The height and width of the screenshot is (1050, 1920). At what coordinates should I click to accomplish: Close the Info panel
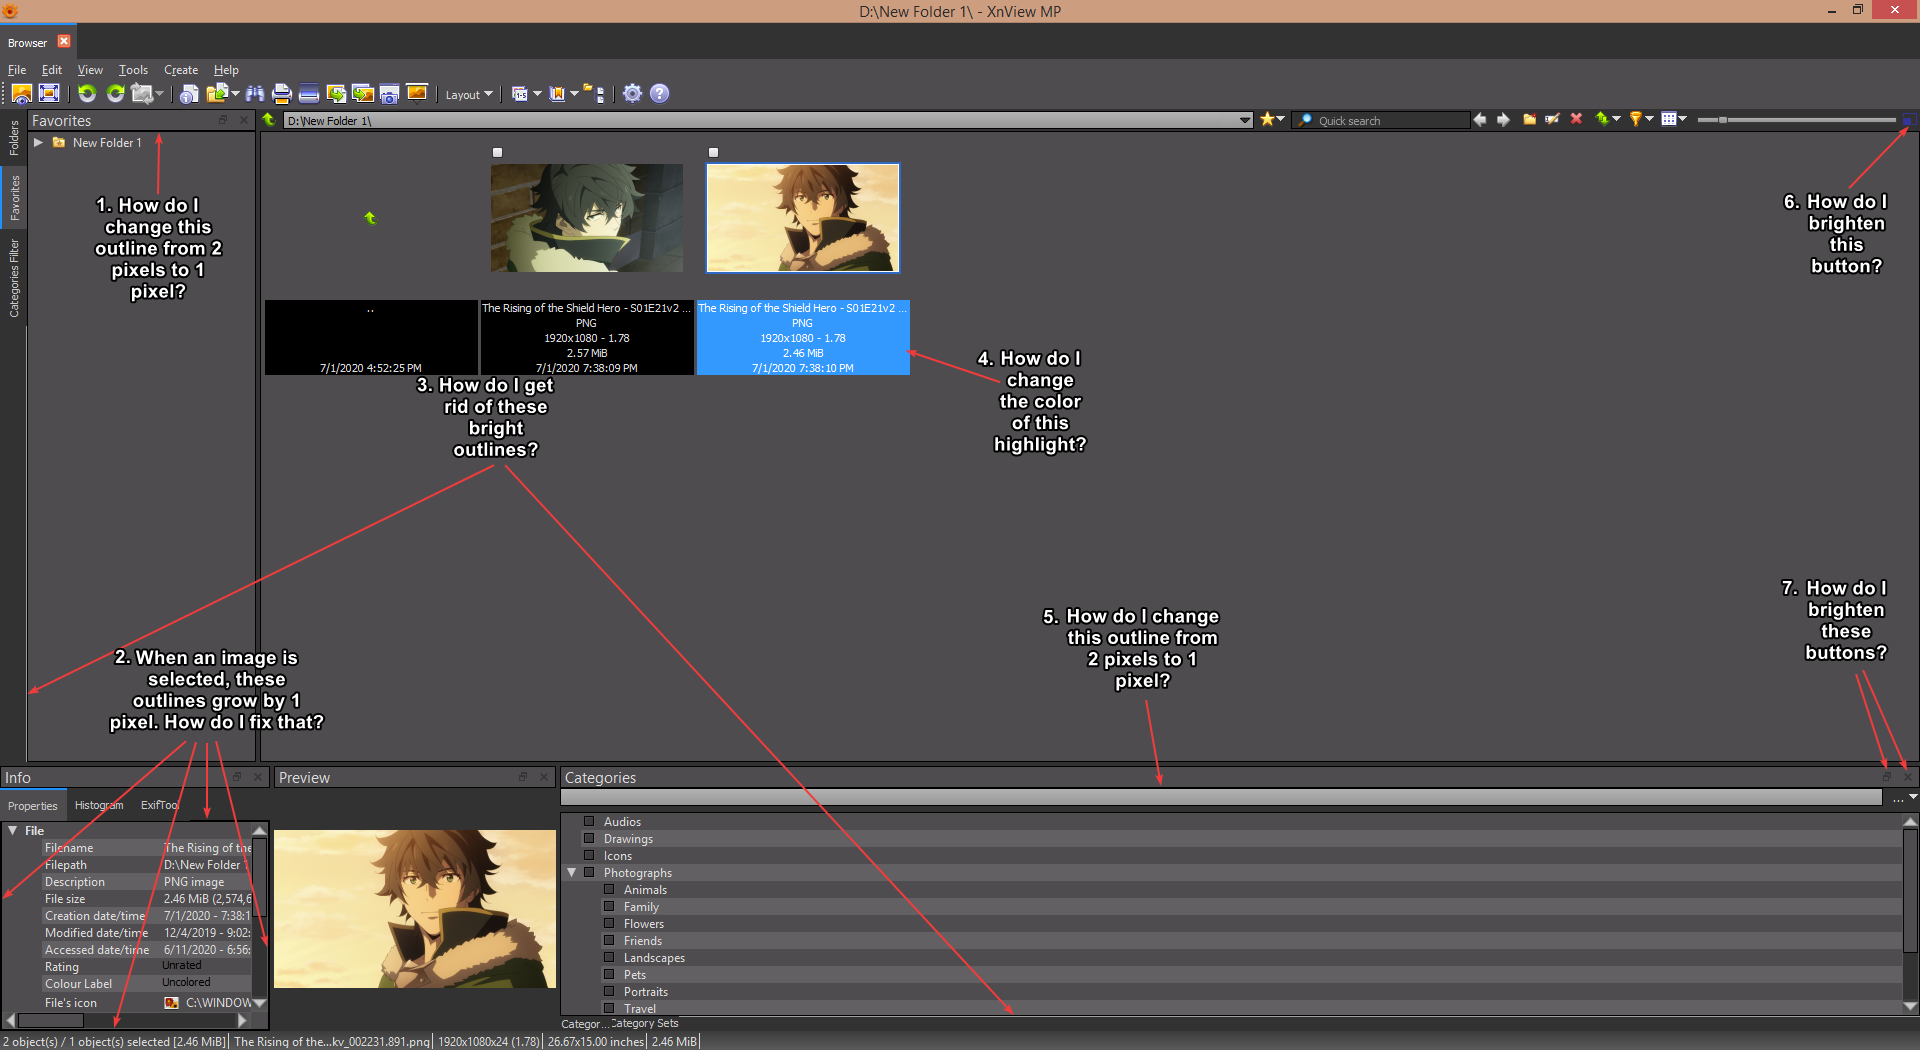tap(258, 777)
